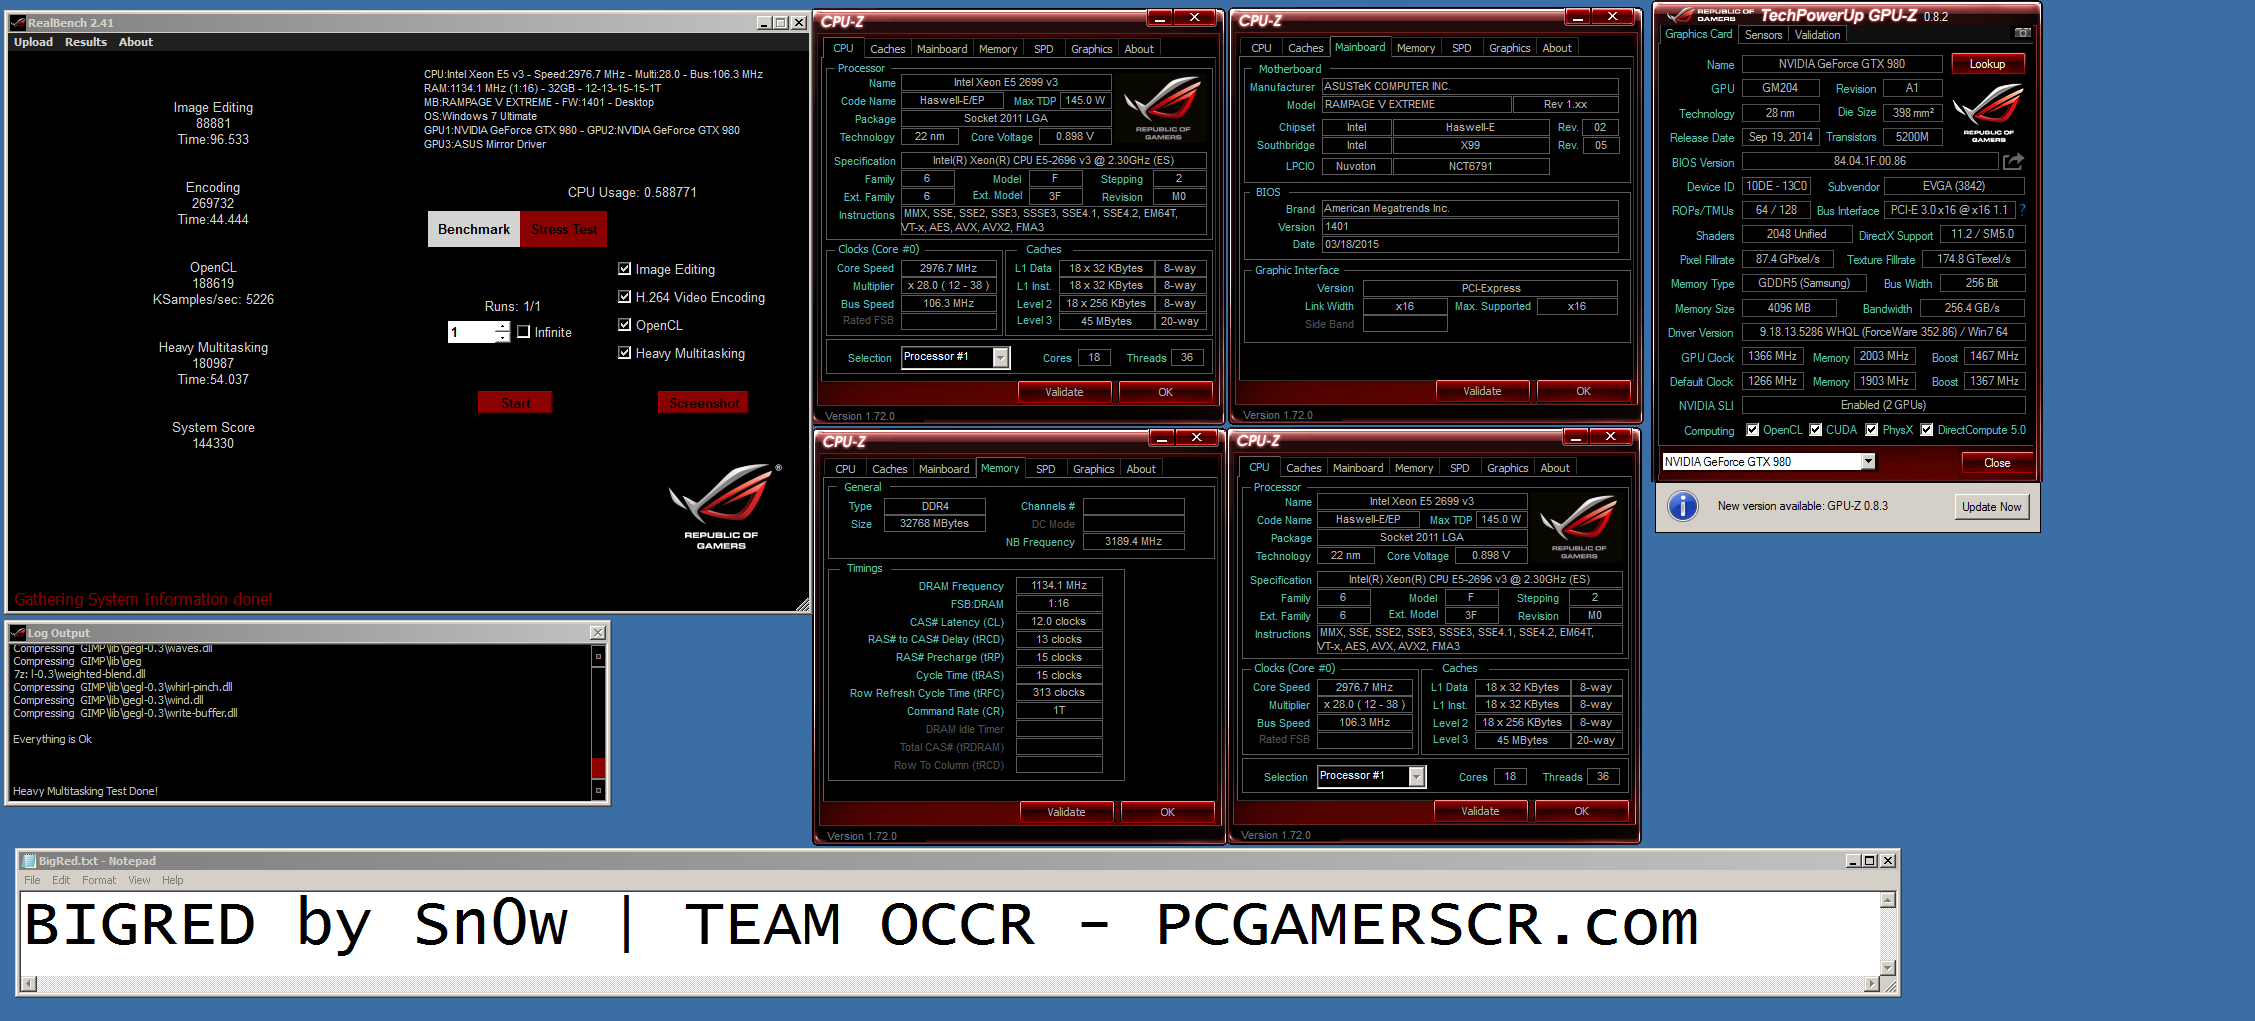Click OK in the CPU-Z Memory window
The height and width of the screenshot is (1021, 2255).
[1167, 812]
